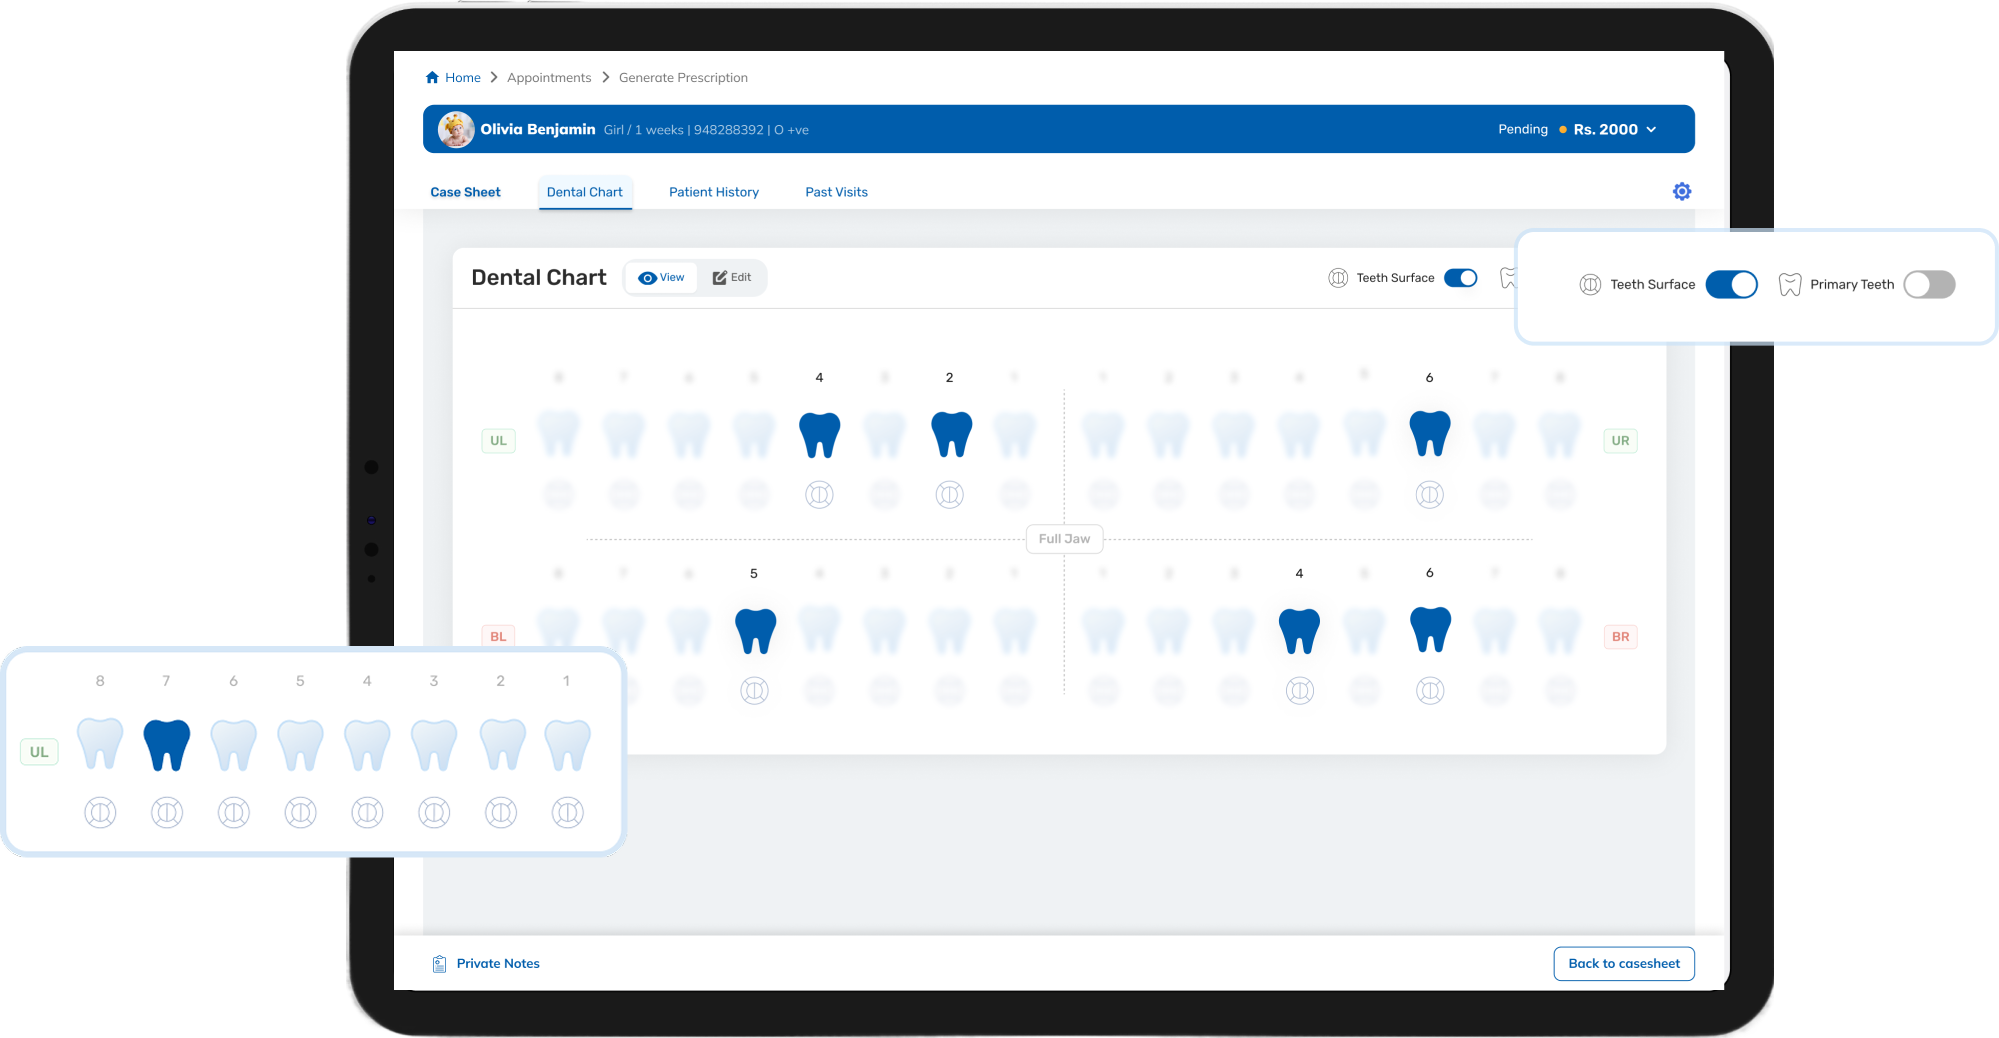
Task: Open the settings gear icon
Action: click(1681, 191)
